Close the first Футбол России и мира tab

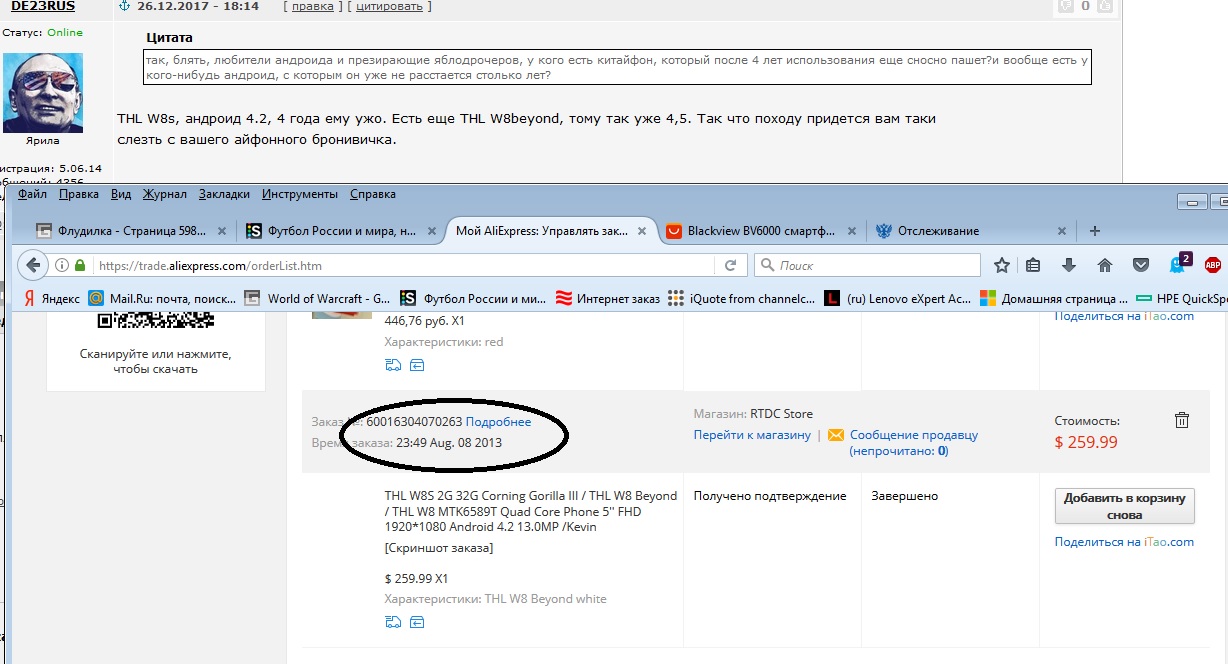coord(430,231)
